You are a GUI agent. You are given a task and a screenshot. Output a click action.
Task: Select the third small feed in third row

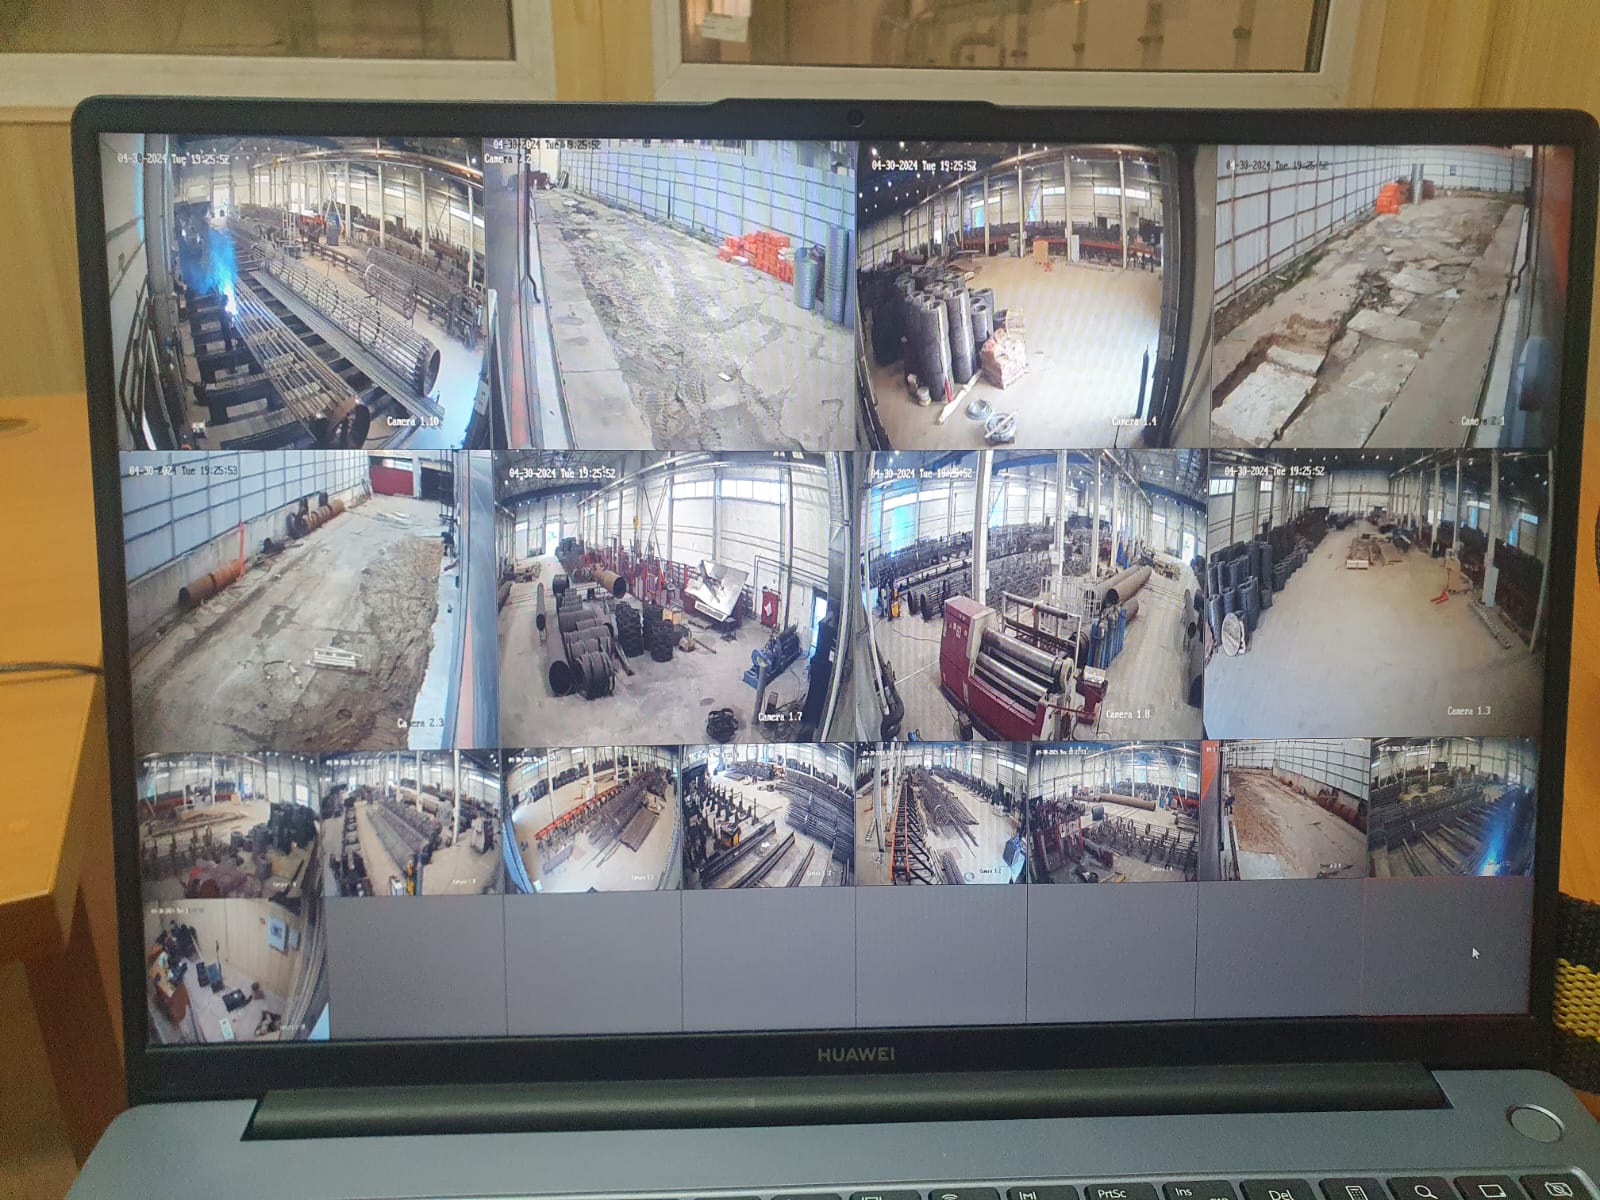(592, 818)
